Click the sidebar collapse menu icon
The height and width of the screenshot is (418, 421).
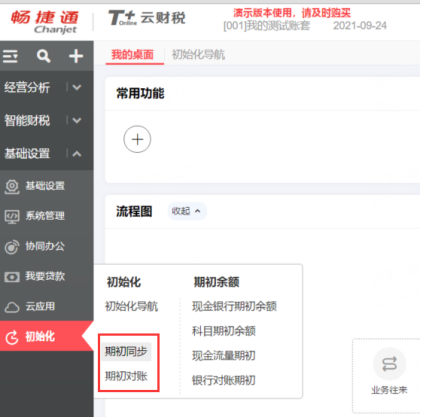click(x=11, y=56)
